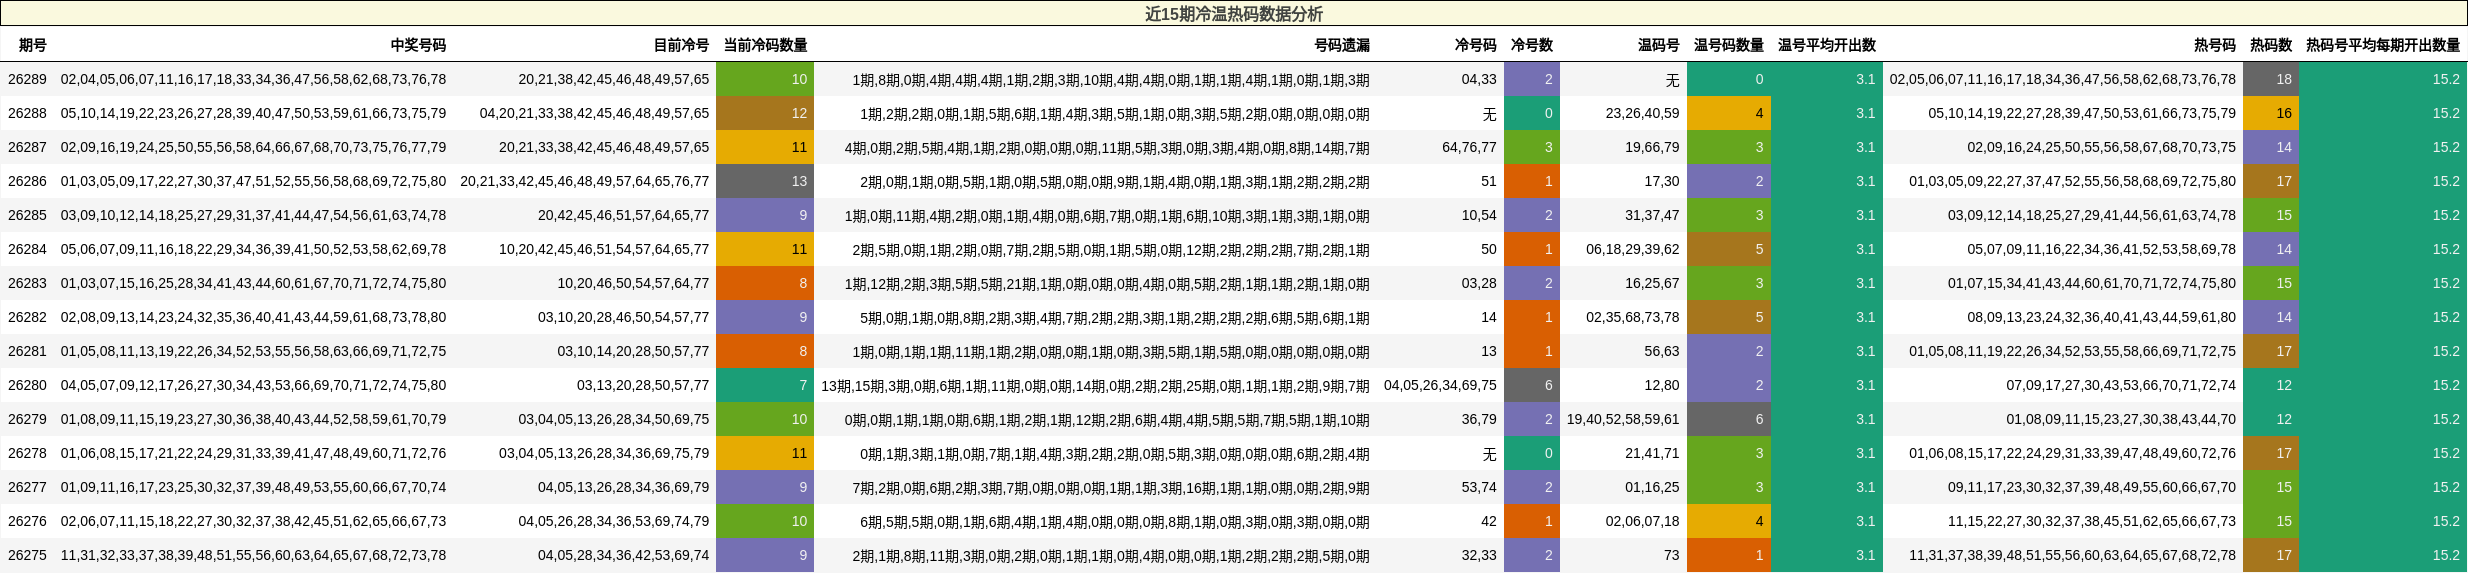Screen dimensions: 2468x573
Task: Click the 目前冷号 column header
Action: [x=681, y=45]
